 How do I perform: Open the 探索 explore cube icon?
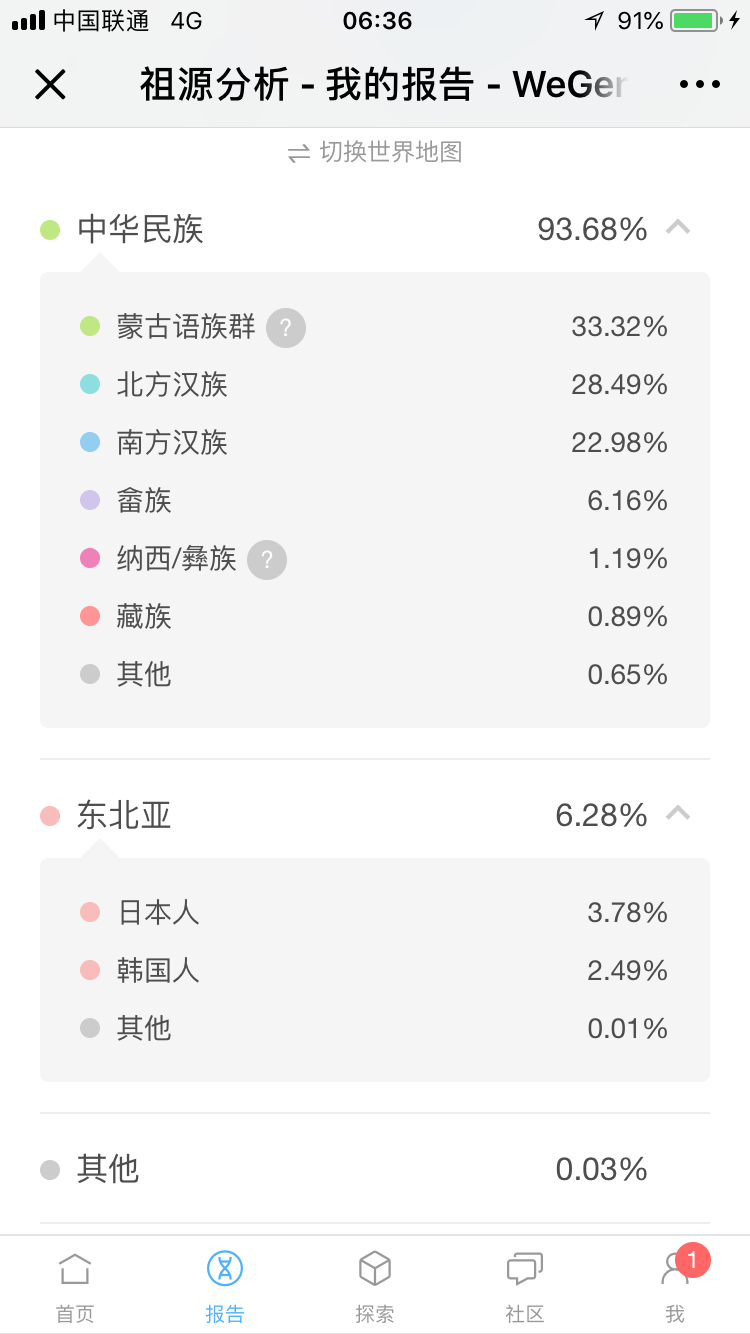(x=375, y=1285)
